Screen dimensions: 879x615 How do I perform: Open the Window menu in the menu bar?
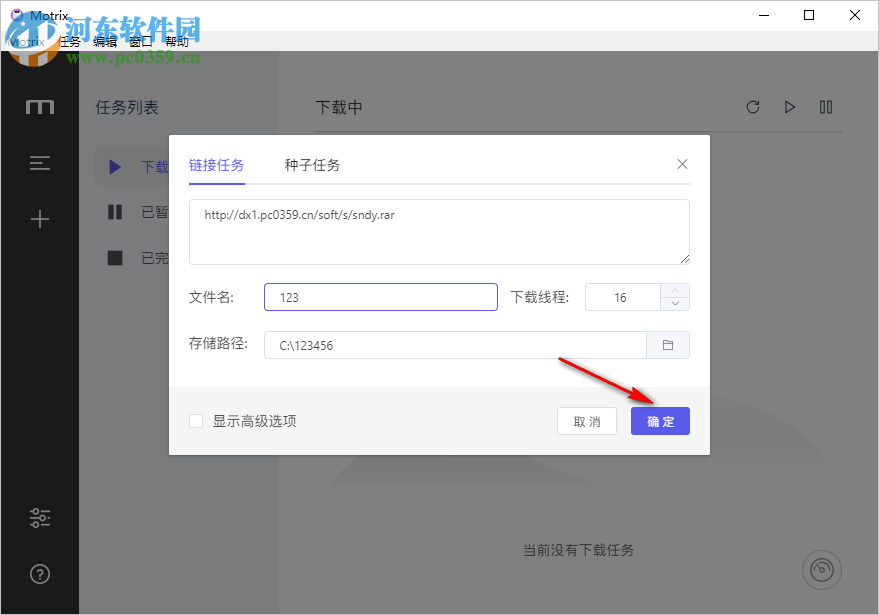click(140, 41)
